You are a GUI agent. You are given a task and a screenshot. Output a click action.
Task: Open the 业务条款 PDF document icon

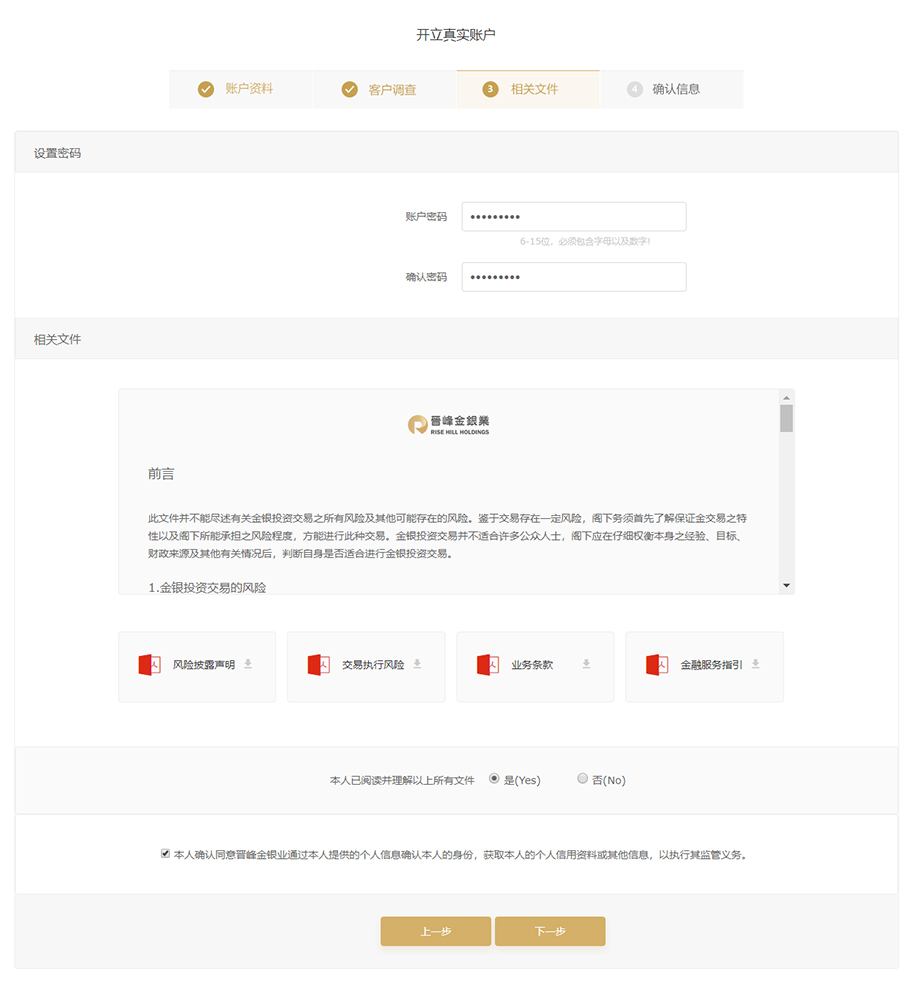coord(489,663)
